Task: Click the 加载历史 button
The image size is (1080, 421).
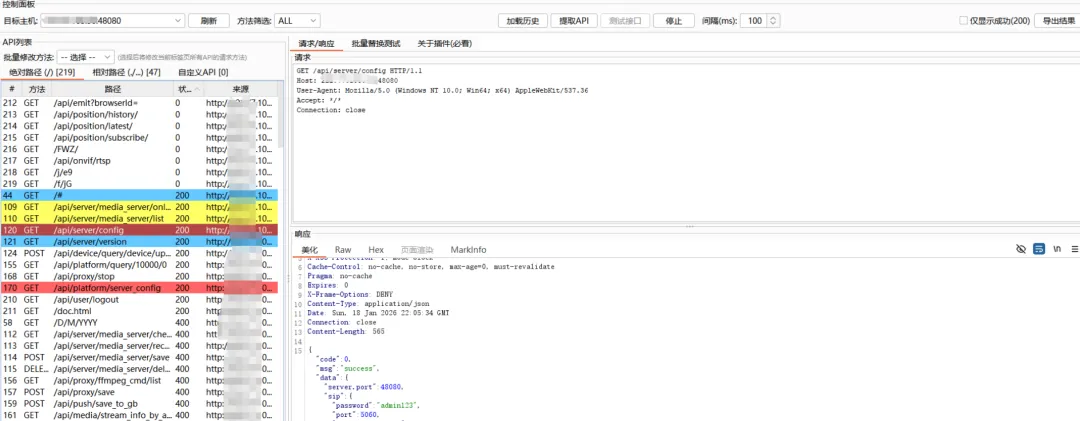Action: click(x=523, y=21)
